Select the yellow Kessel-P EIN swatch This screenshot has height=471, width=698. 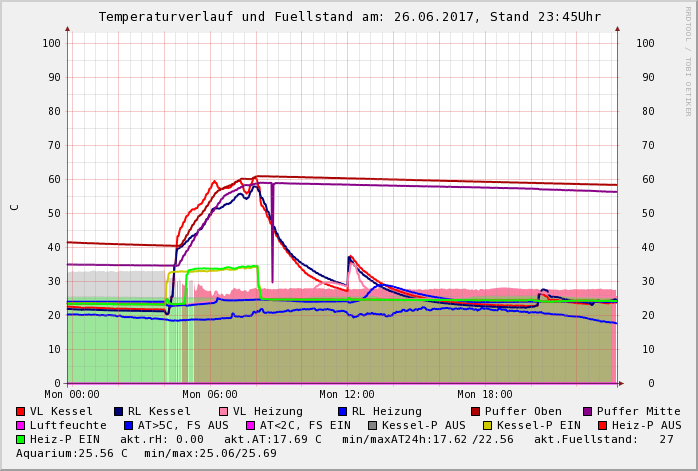pyautogui.click(x=487, y=425)
